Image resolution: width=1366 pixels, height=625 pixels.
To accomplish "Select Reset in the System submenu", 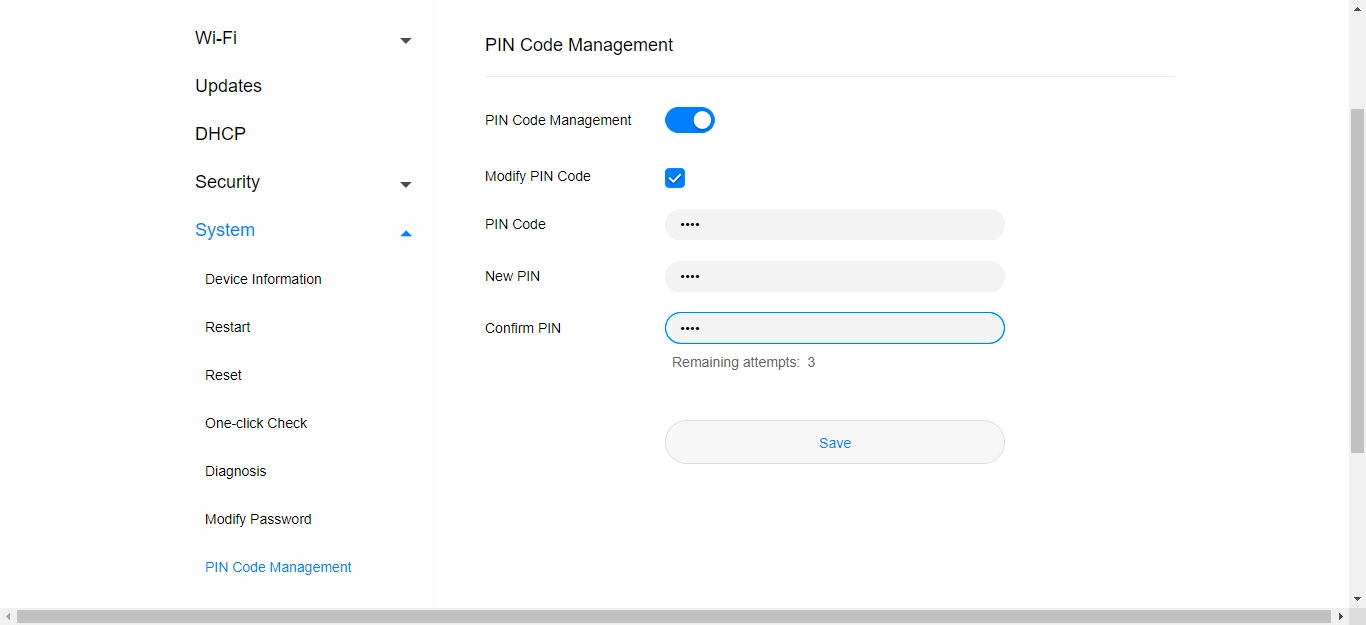I will pos(224,375).
